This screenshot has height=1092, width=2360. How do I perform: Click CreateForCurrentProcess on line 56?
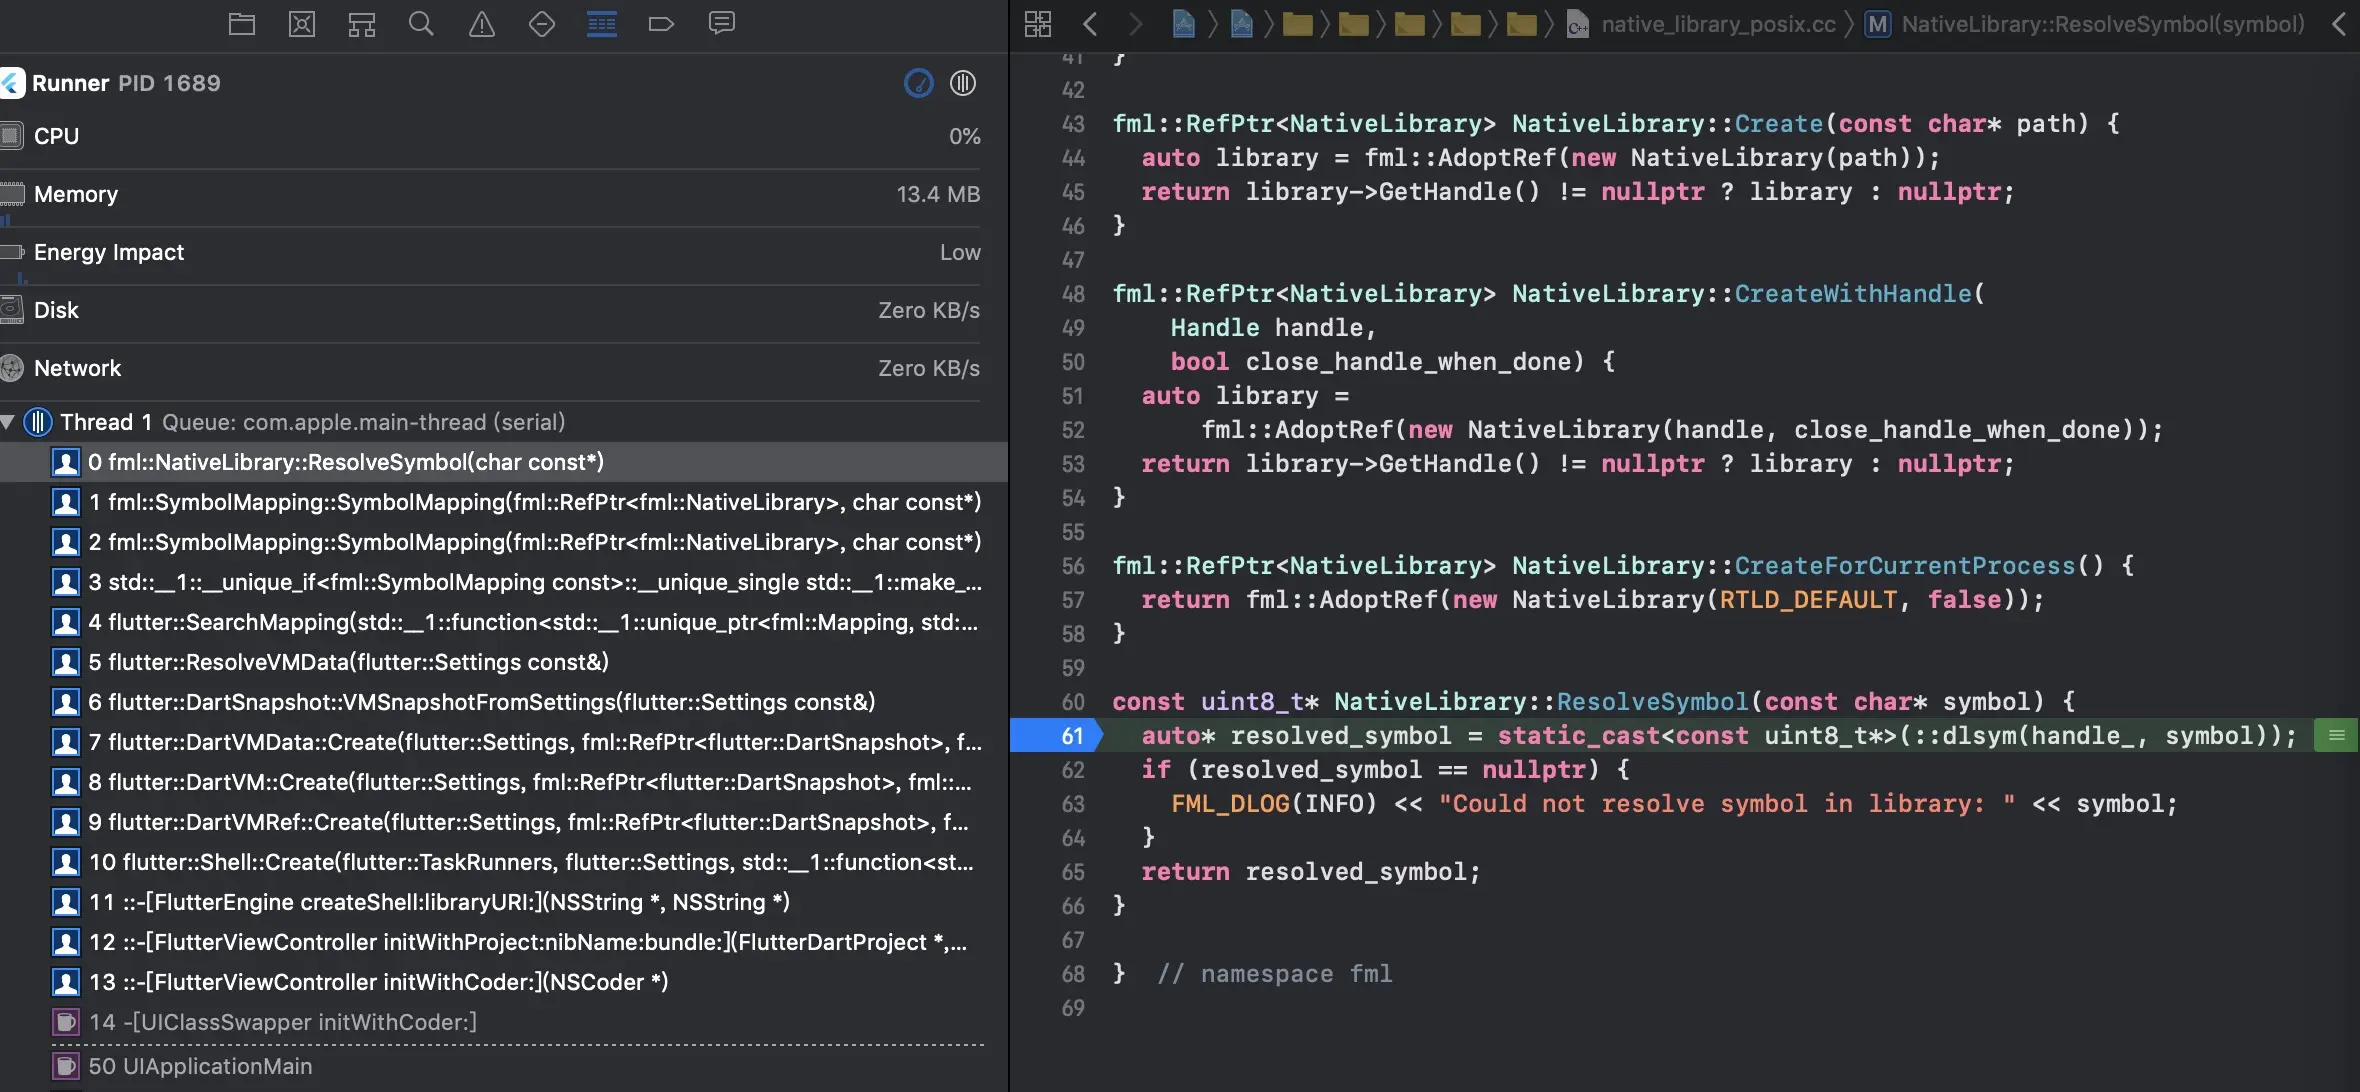[x=1904, y=566]
